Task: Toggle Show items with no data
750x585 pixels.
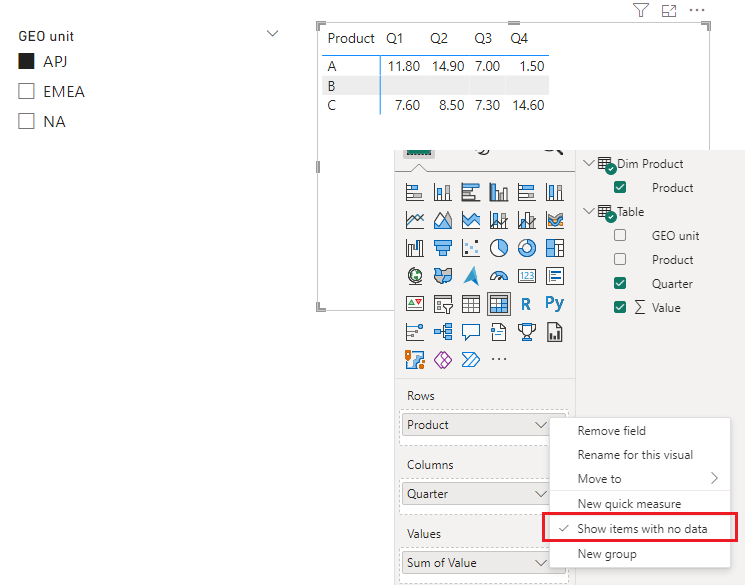Action: point(640,529)
